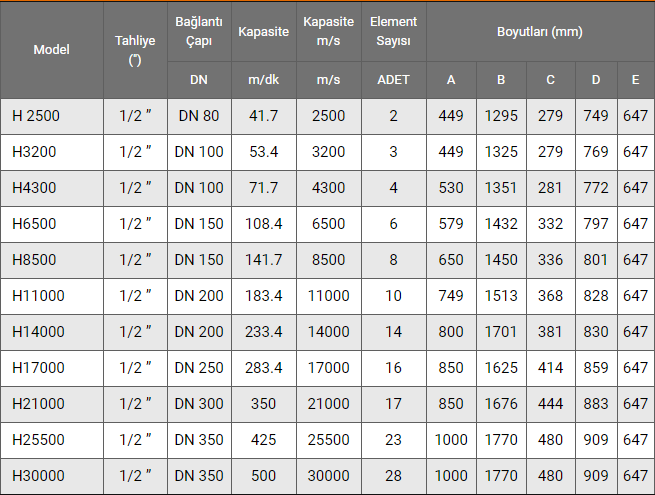Click the DN 80 connection cell
This screenshot has width=655, height=495.
coord(199,116)
